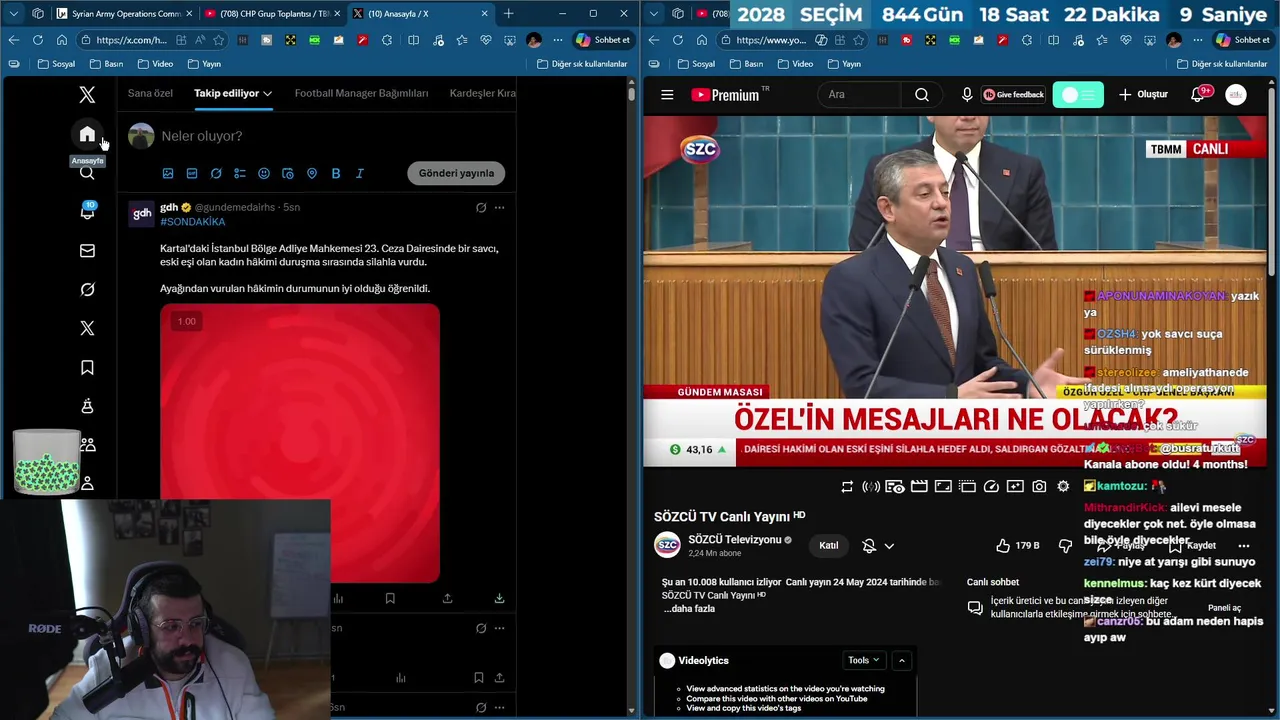Open Yayın bookmarks folder in right browser
1280x720 pixels.
point(843,63)
